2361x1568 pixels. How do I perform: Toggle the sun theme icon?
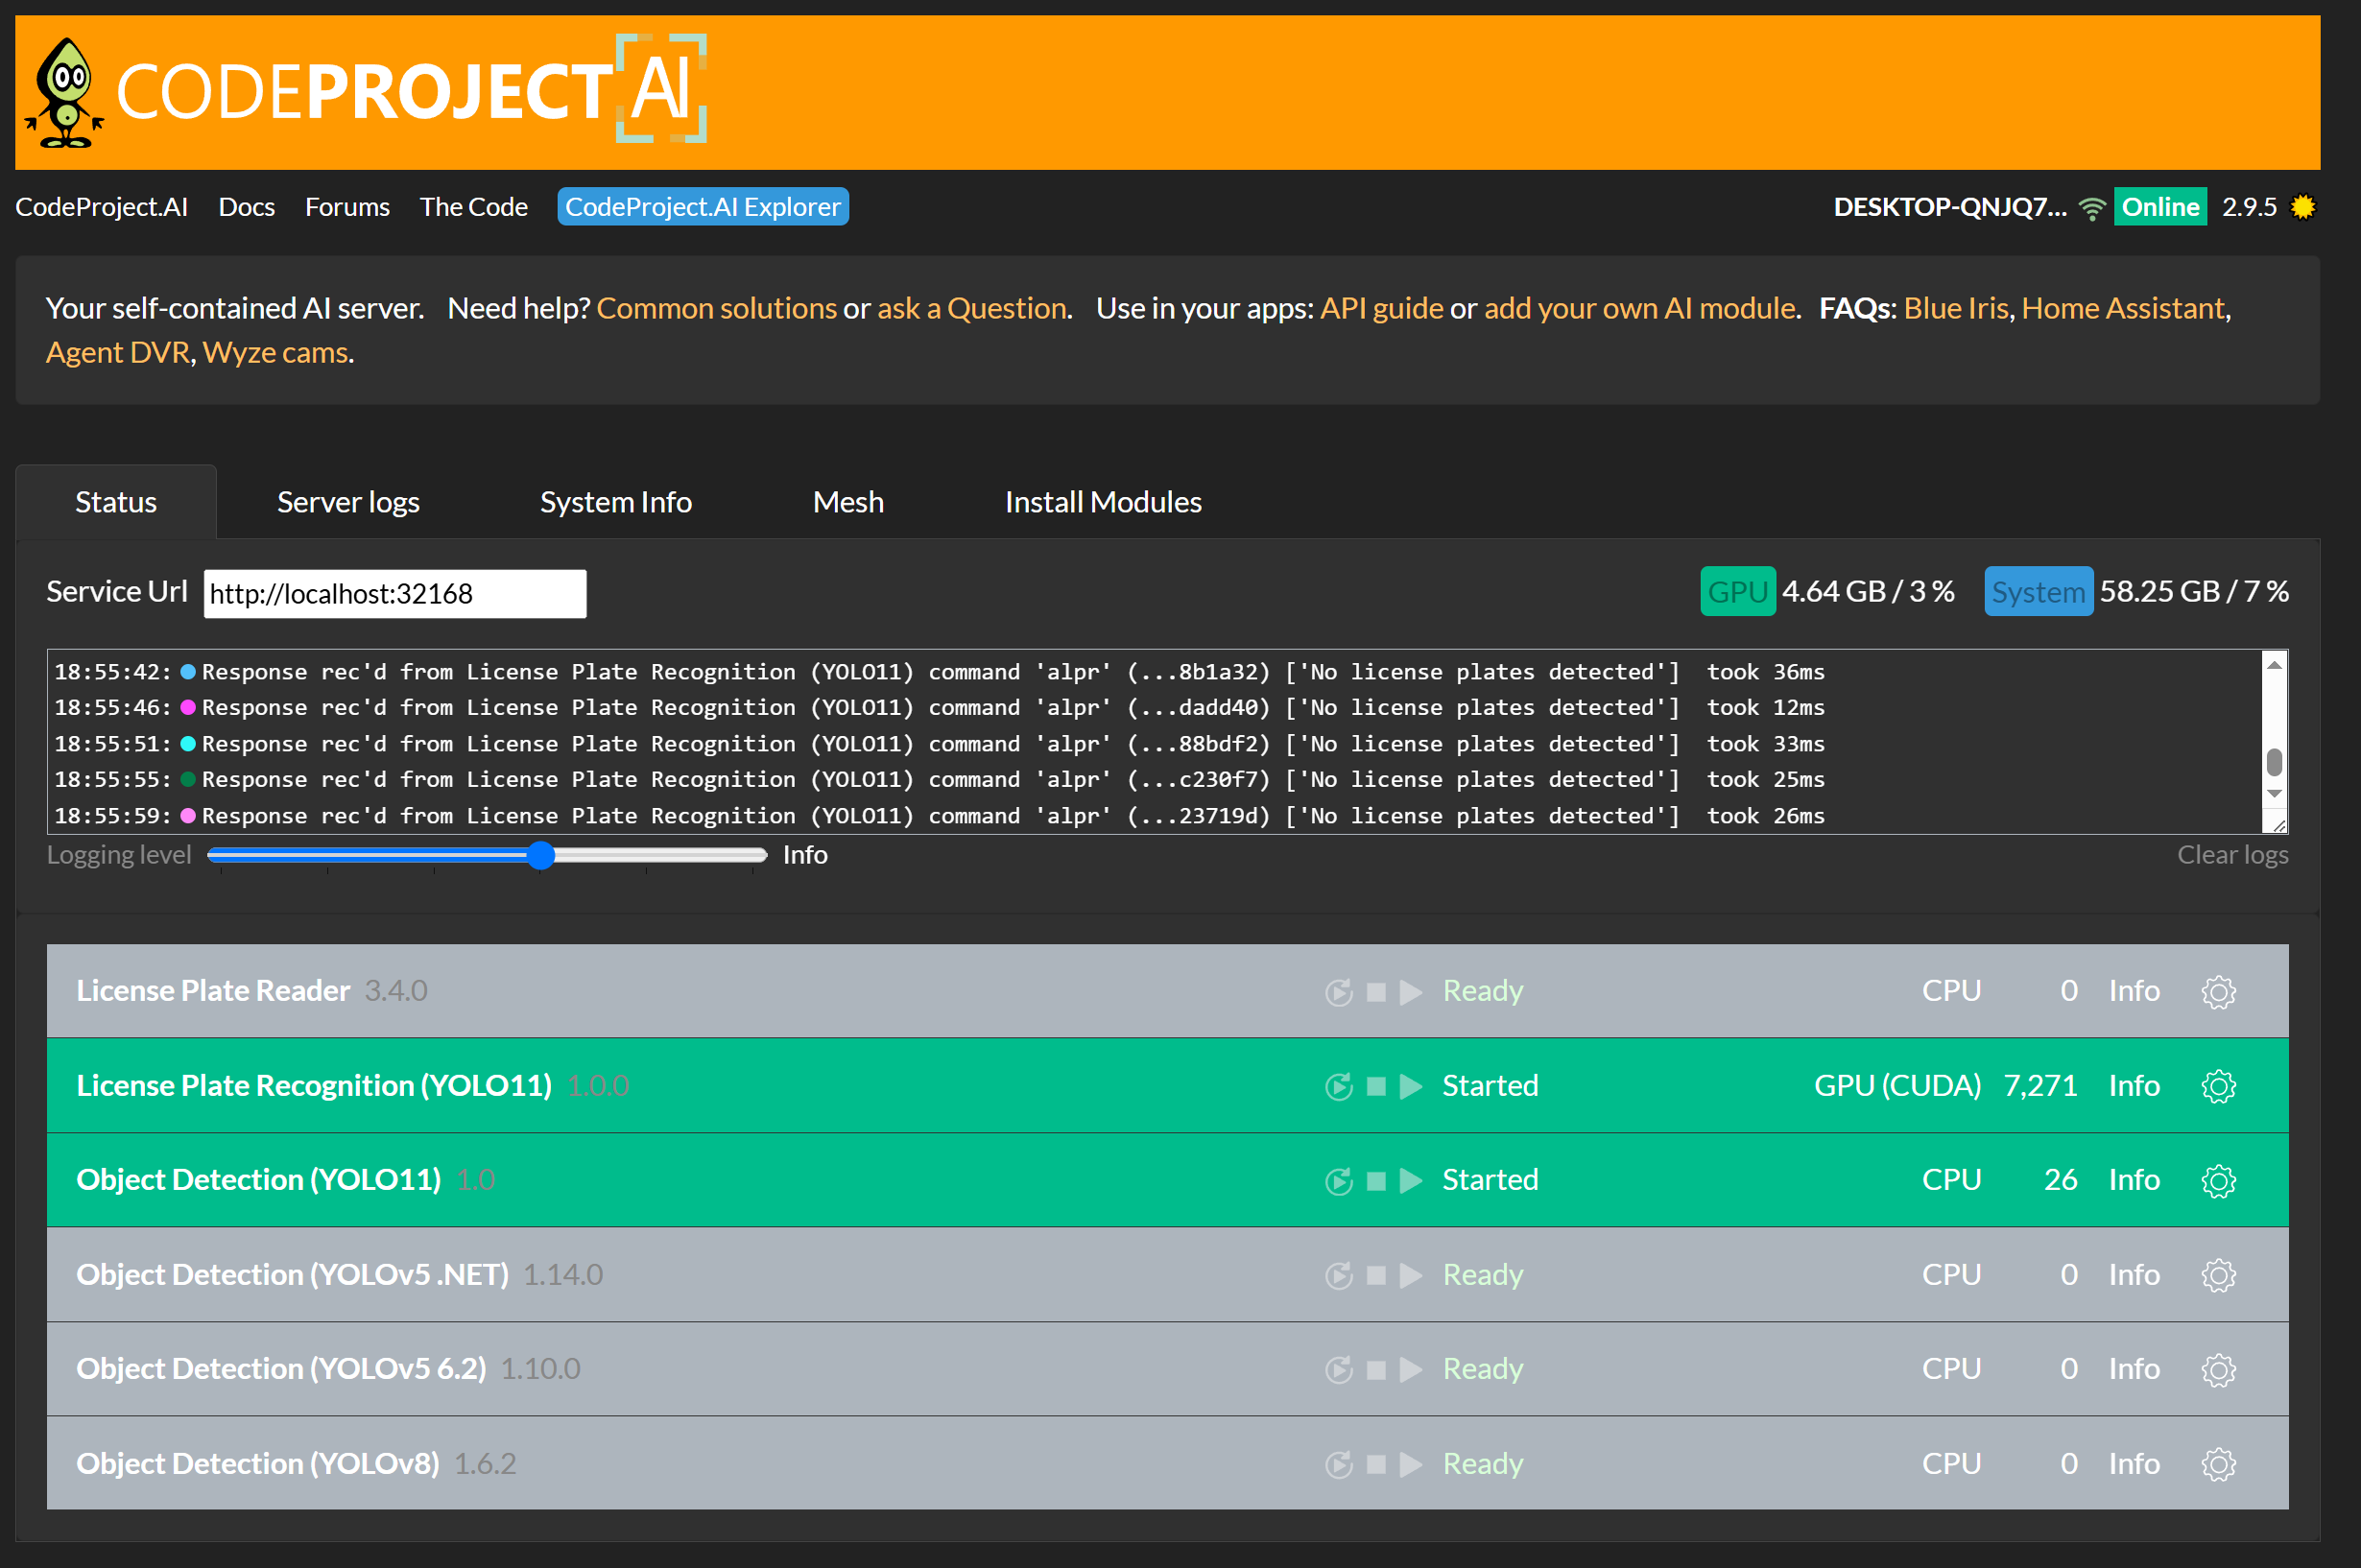[2303, 207]
